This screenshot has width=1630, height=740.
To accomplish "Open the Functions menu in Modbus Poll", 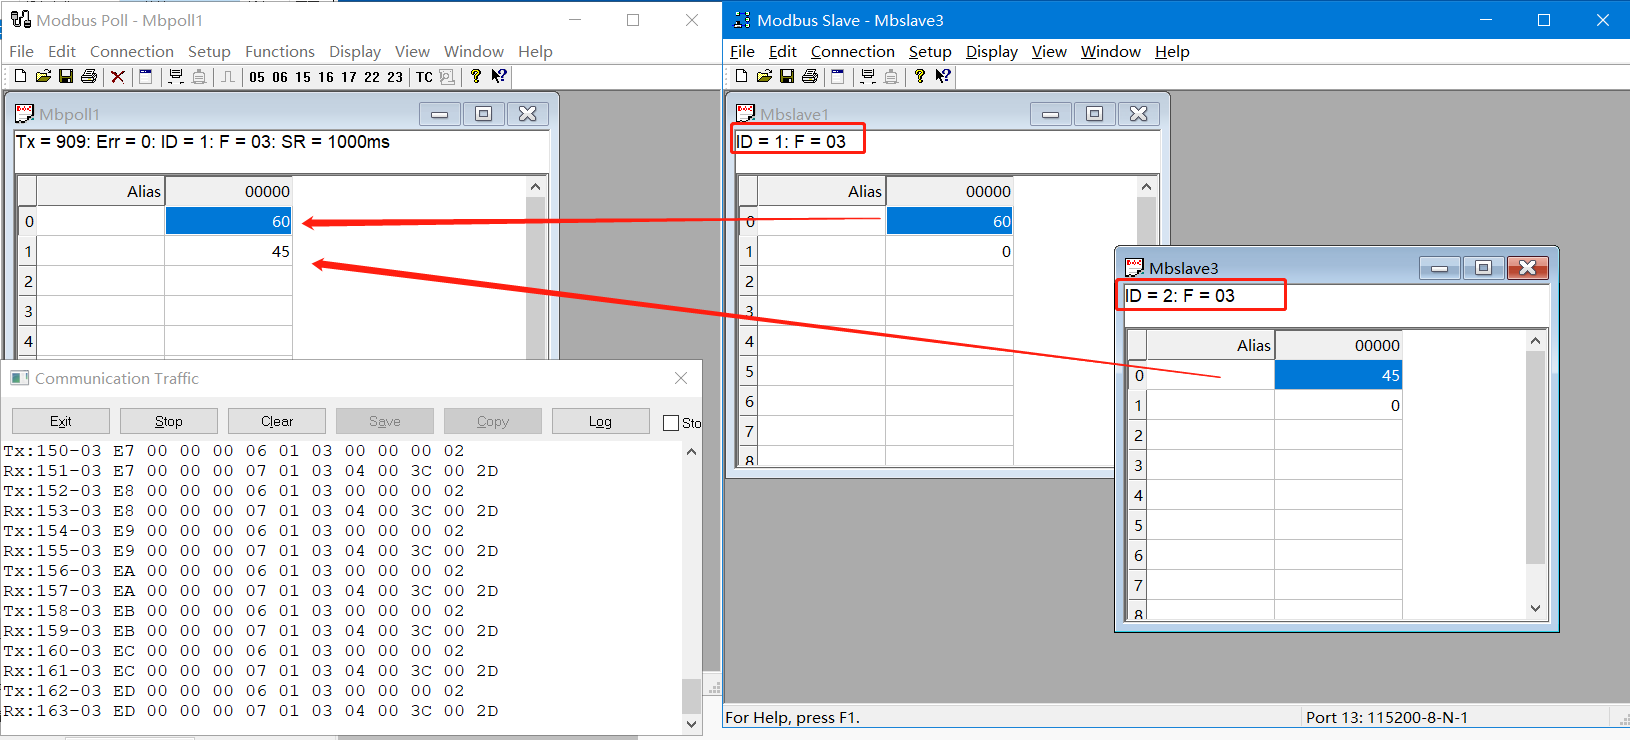I will click(x=279, y=52).
